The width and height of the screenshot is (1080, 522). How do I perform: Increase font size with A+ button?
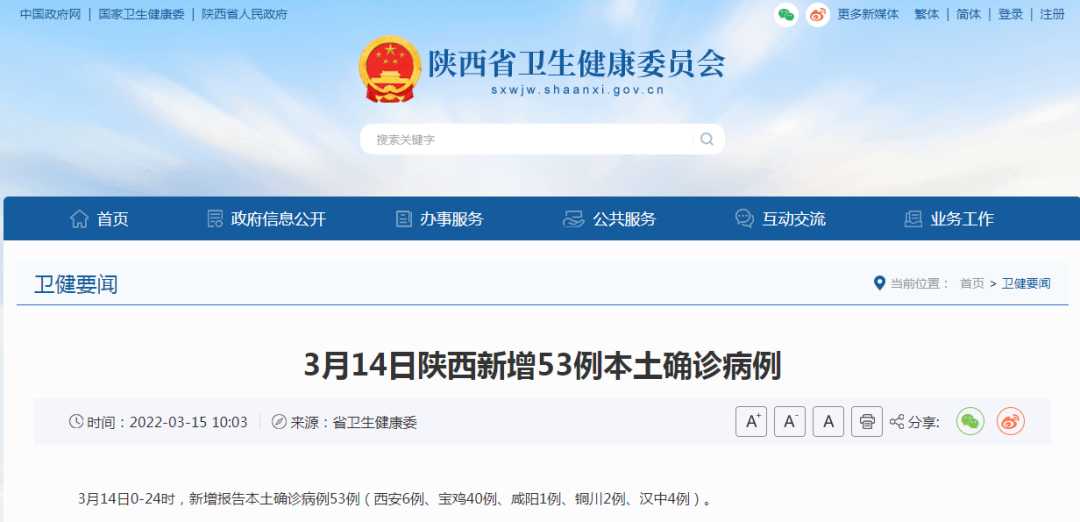point(751,421)
